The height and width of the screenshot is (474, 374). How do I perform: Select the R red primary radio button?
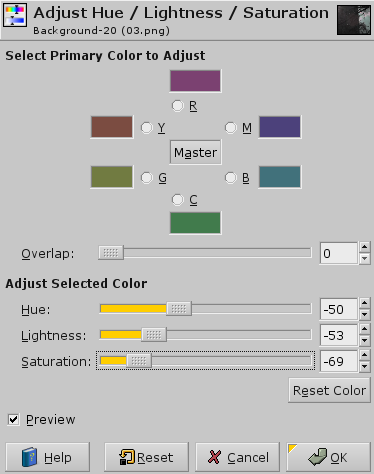click(x=178, y=106)
